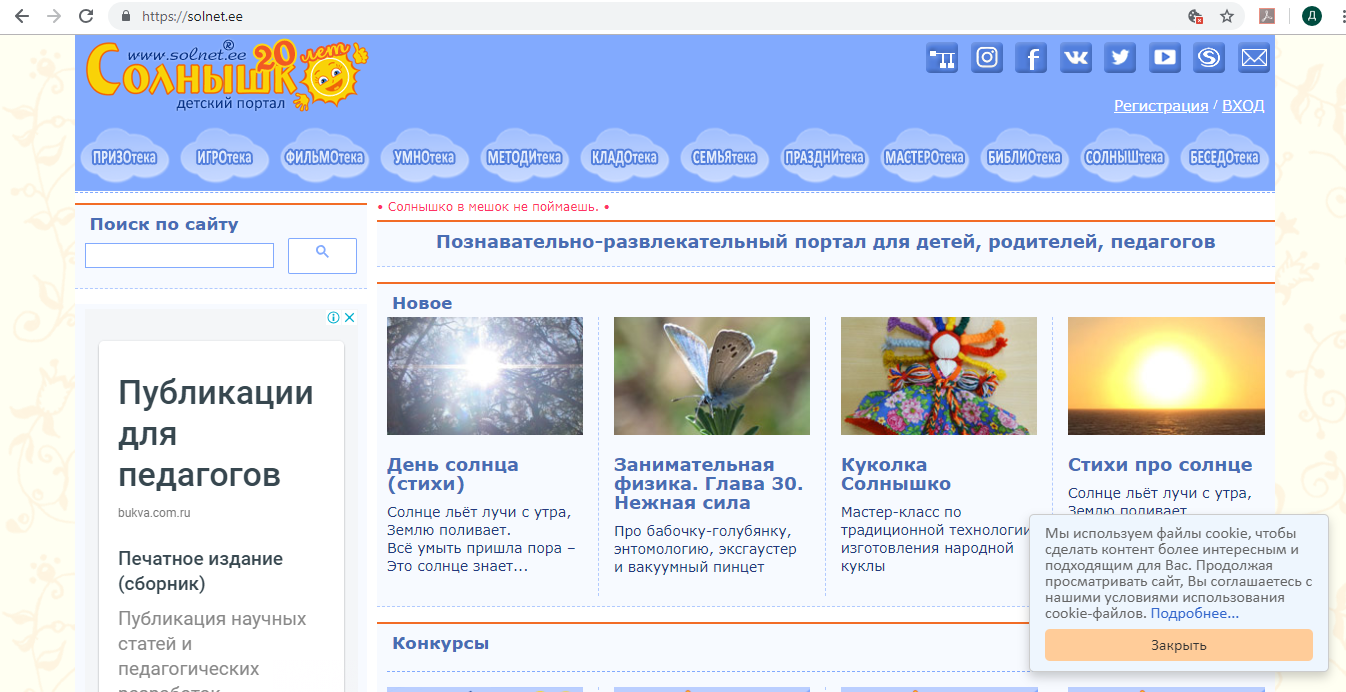Click the ad info icon
This screenshot has height=692, width=1346.
pos(333,318)
